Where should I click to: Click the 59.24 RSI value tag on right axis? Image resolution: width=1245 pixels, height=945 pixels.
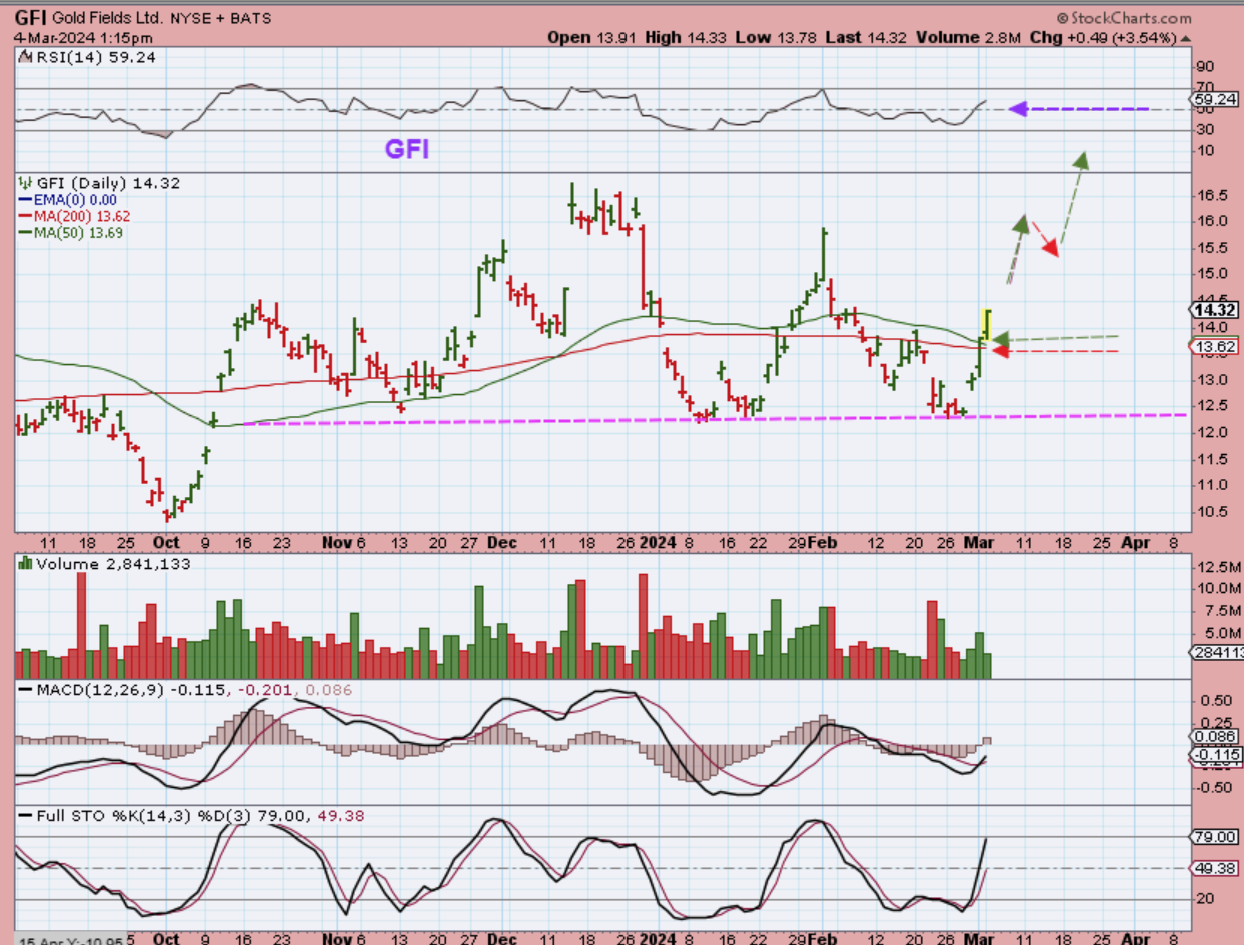click(1217, 100)
